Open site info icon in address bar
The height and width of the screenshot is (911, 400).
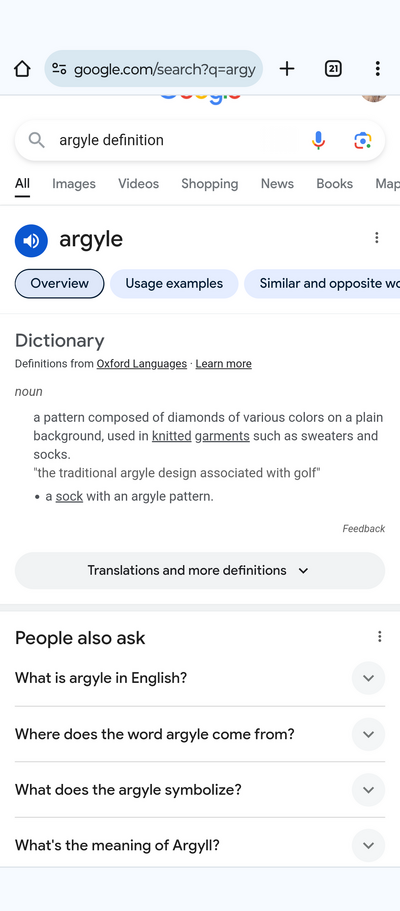(x=59, y=69)
